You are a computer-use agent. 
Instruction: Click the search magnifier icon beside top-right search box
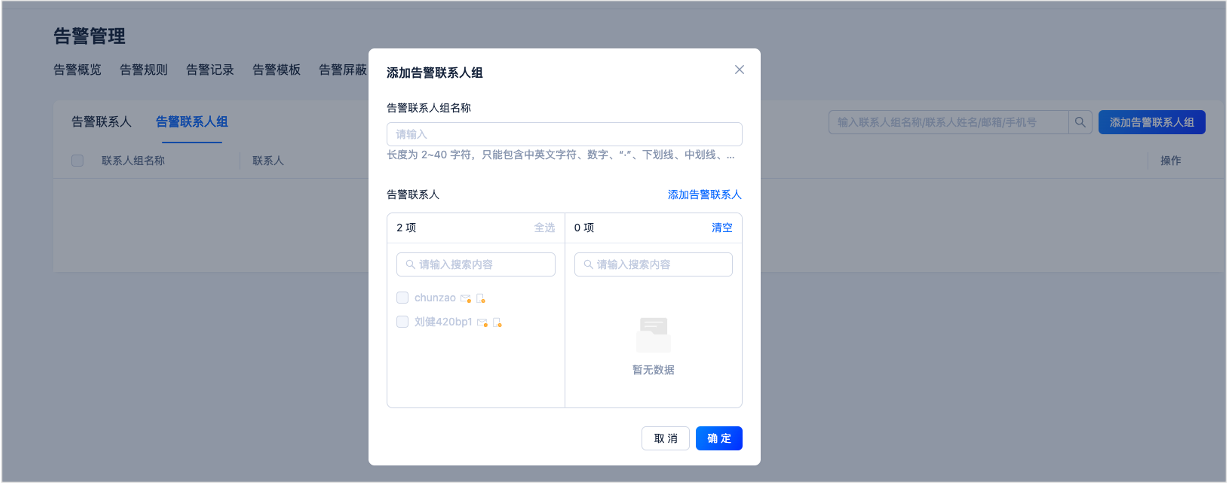[1081, 122]
